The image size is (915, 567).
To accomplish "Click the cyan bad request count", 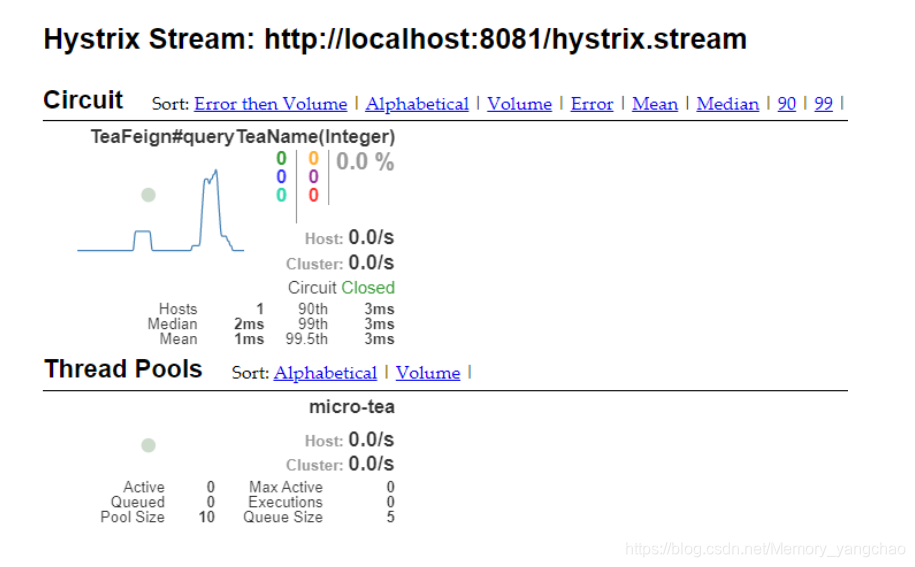I will coord(281,195).
